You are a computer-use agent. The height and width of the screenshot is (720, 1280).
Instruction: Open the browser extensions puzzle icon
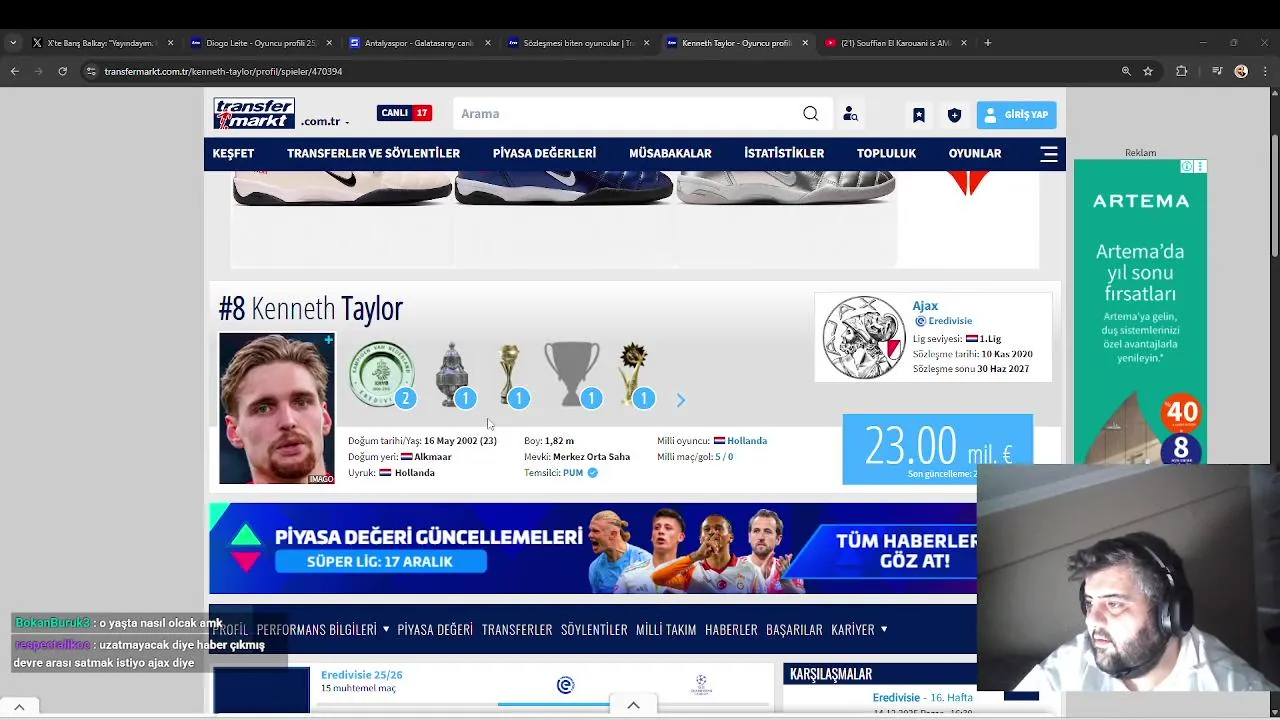[x=1181, y=71]
